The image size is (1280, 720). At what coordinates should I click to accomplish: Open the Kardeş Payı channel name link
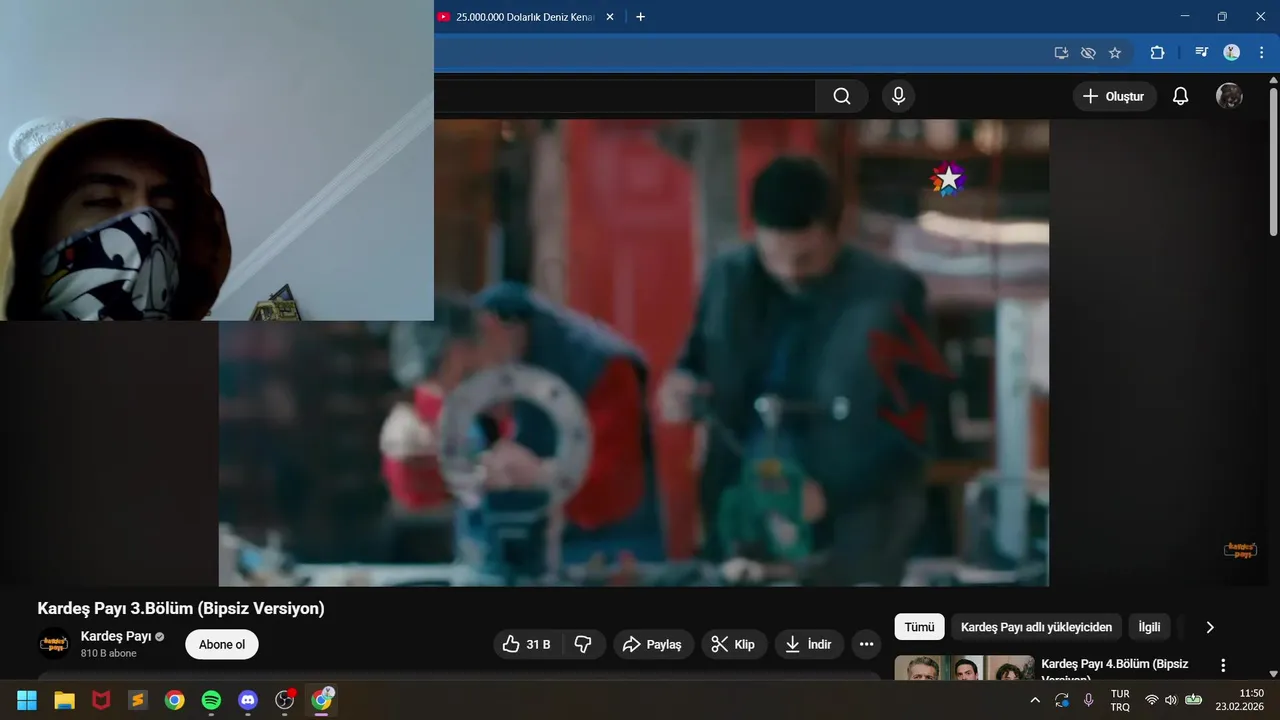pyautogui.click(x=116, y=636)
